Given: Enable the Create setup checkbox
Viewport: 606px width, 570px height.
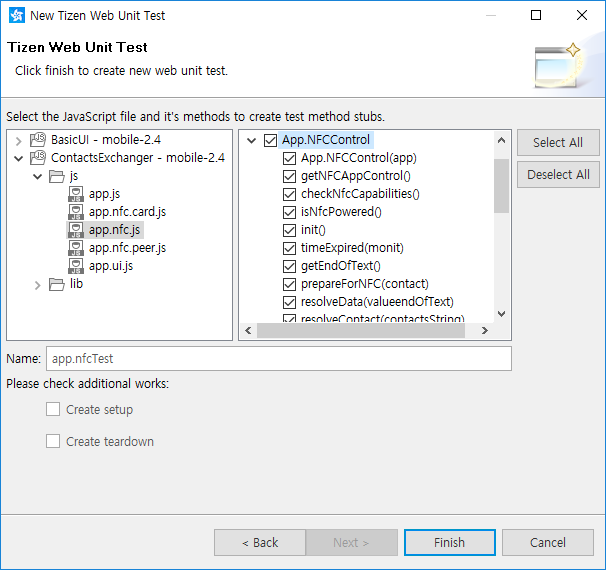Looking at the screenshot, I should pos(53,409).
